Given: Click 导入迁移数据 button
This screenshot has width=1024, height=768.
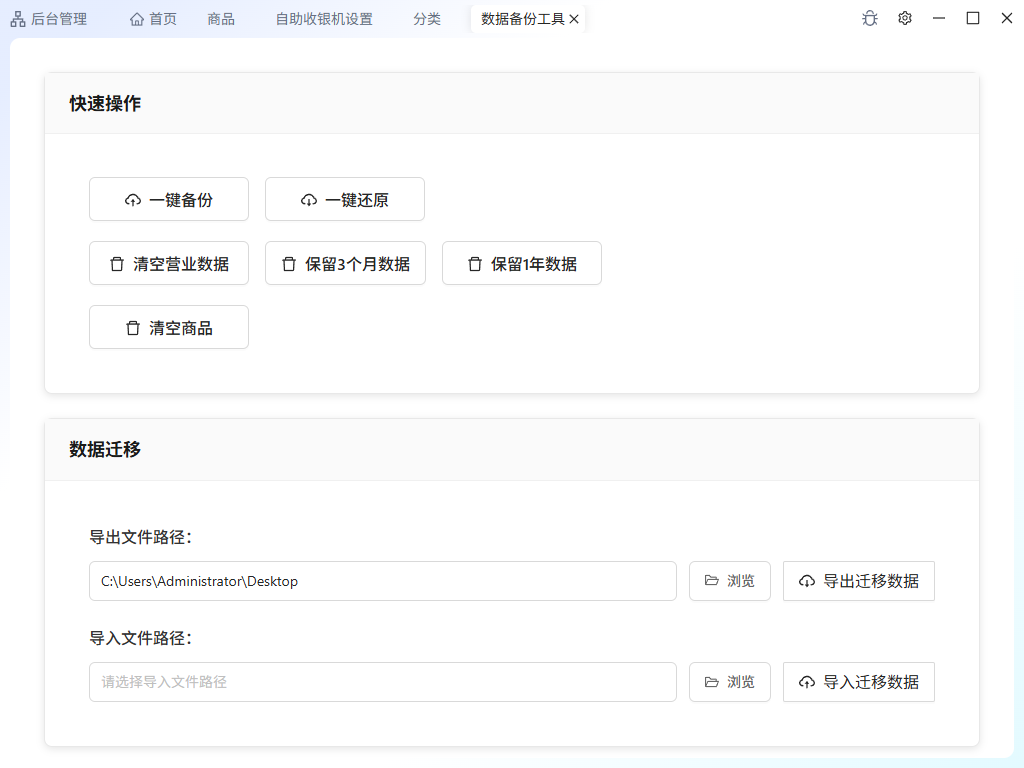Looking at the screenshot, I should coord(858,682).
